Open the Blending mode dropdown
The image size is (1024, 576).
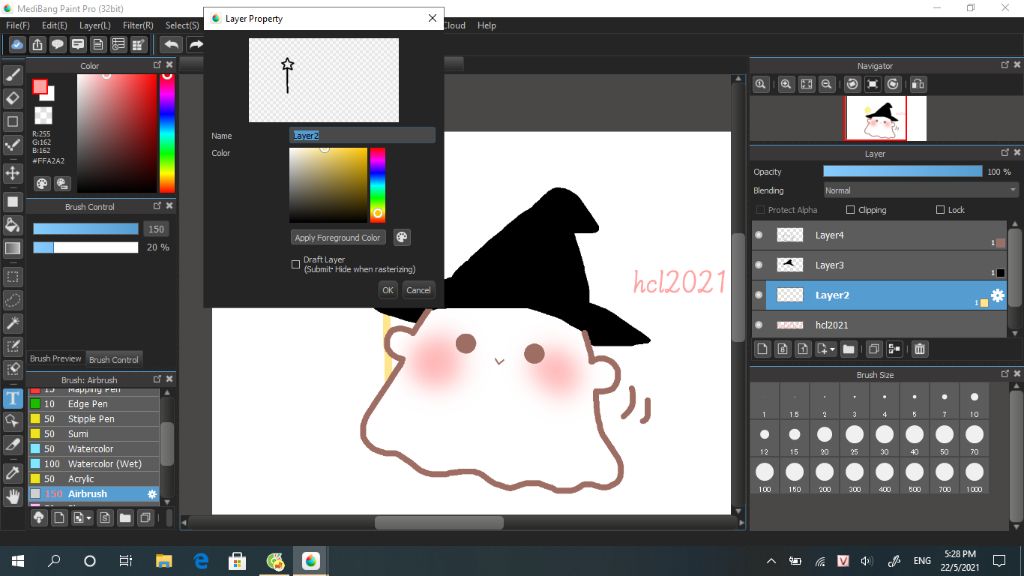920,191
